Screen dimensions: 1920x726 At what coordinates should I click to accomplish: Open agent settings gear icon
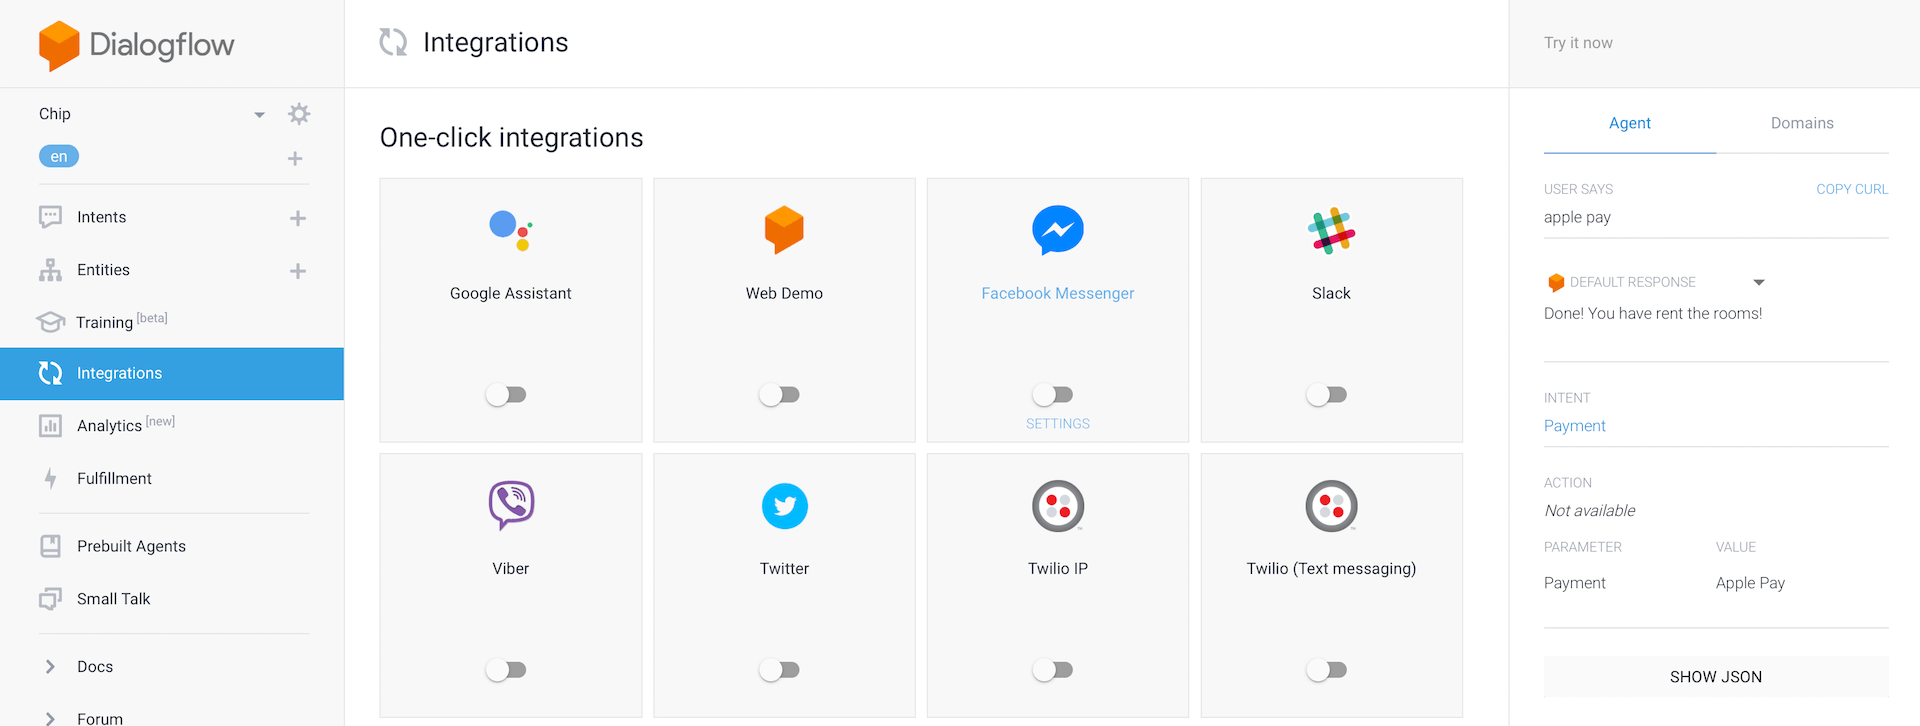click(x=298, y=114)
